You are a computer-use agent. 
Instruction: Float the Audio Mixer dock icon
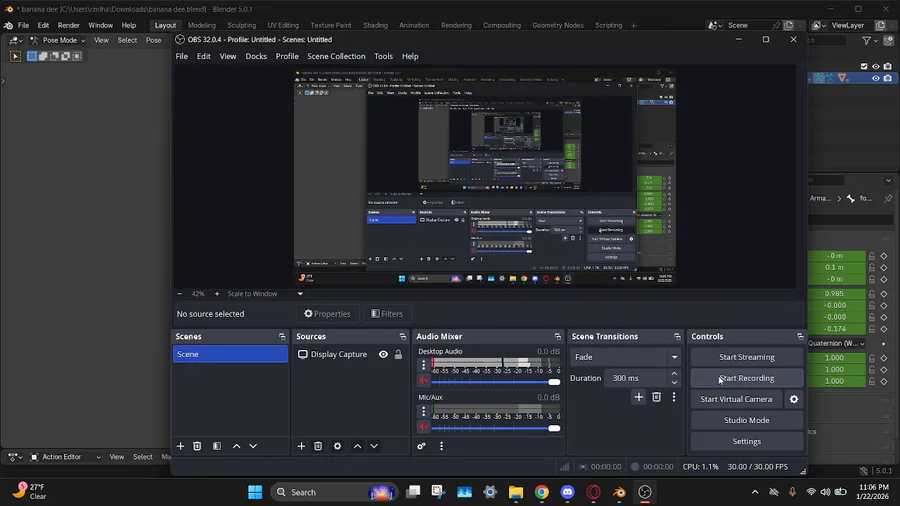(x=557, y=337)
